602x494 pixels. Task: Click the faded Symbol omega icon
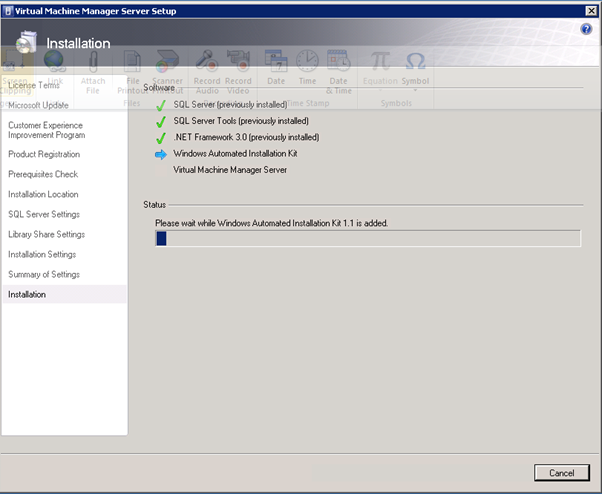(x=415, y=61)
